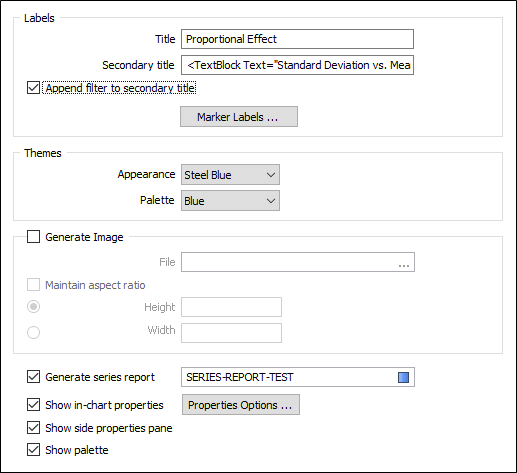517x473 pixels.
Task: Toggle Generate series report checkbox
Action: pyautogui.click(x=33, y=377)
